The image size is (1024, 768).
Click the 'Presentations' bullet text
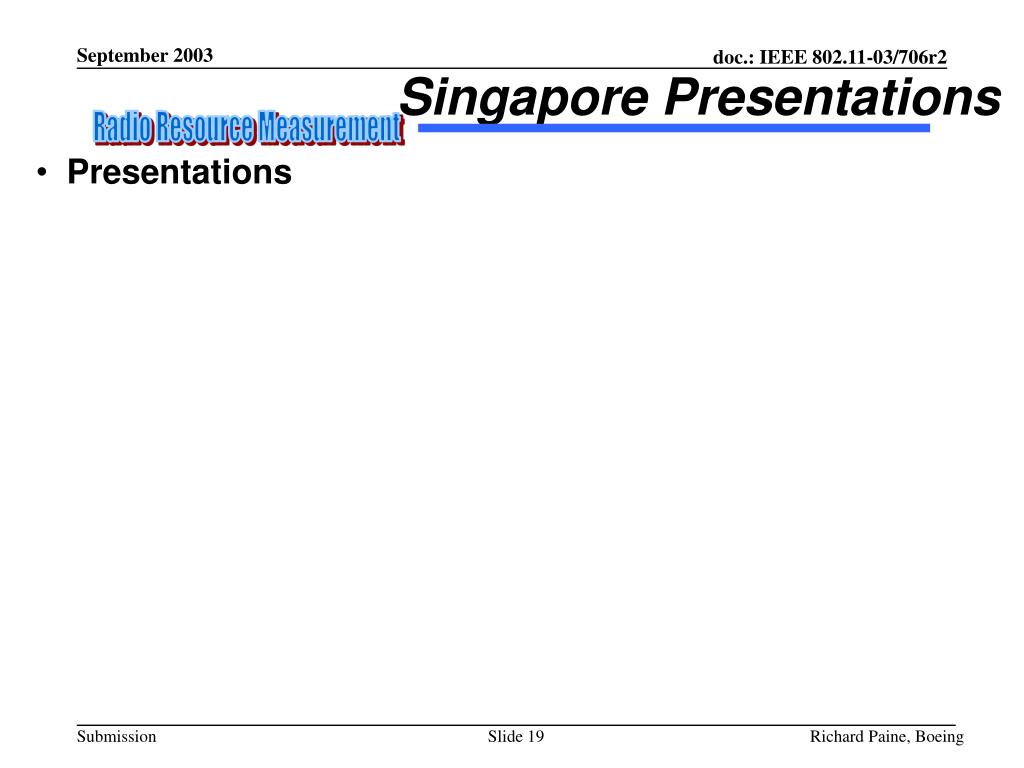[x=180, y=172]
